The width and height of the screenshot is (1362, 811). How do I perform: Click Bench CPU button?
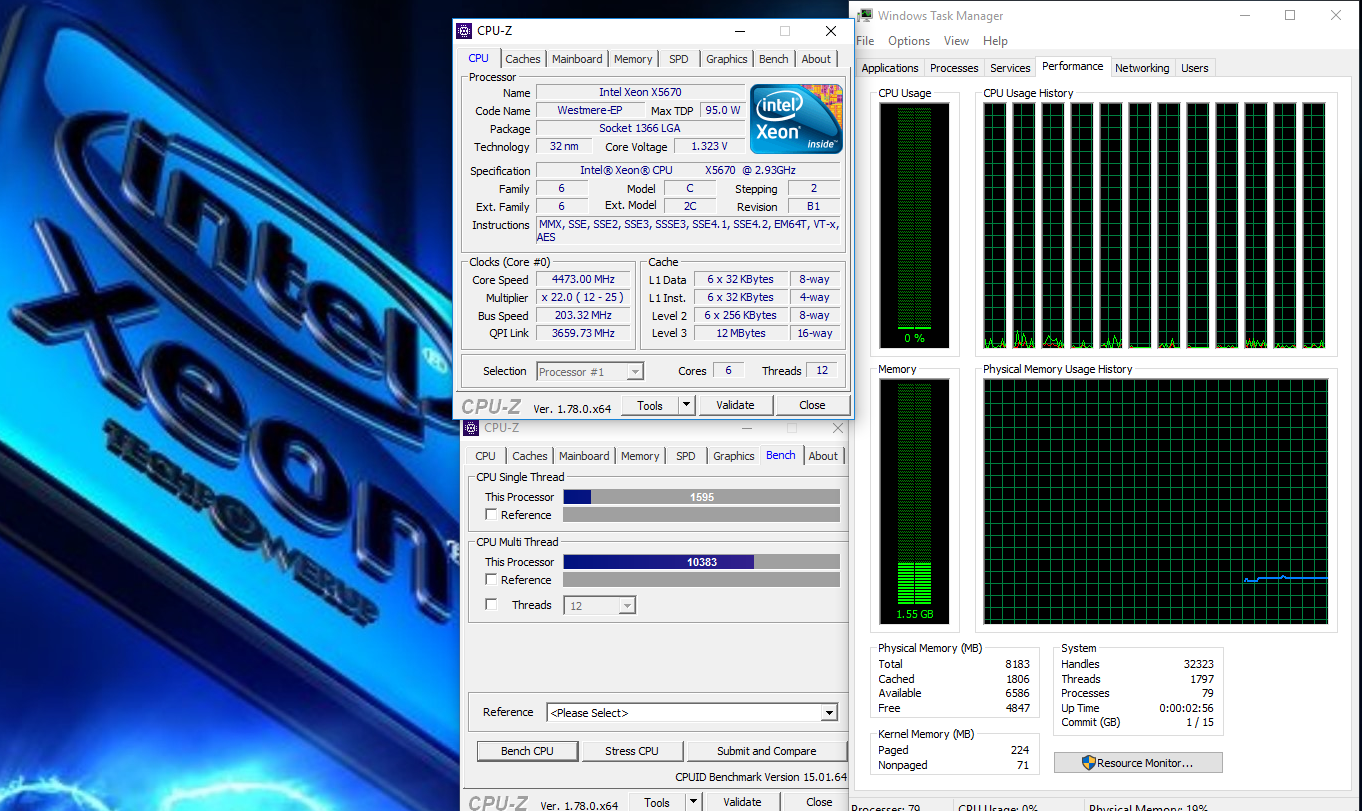[527, 751]
